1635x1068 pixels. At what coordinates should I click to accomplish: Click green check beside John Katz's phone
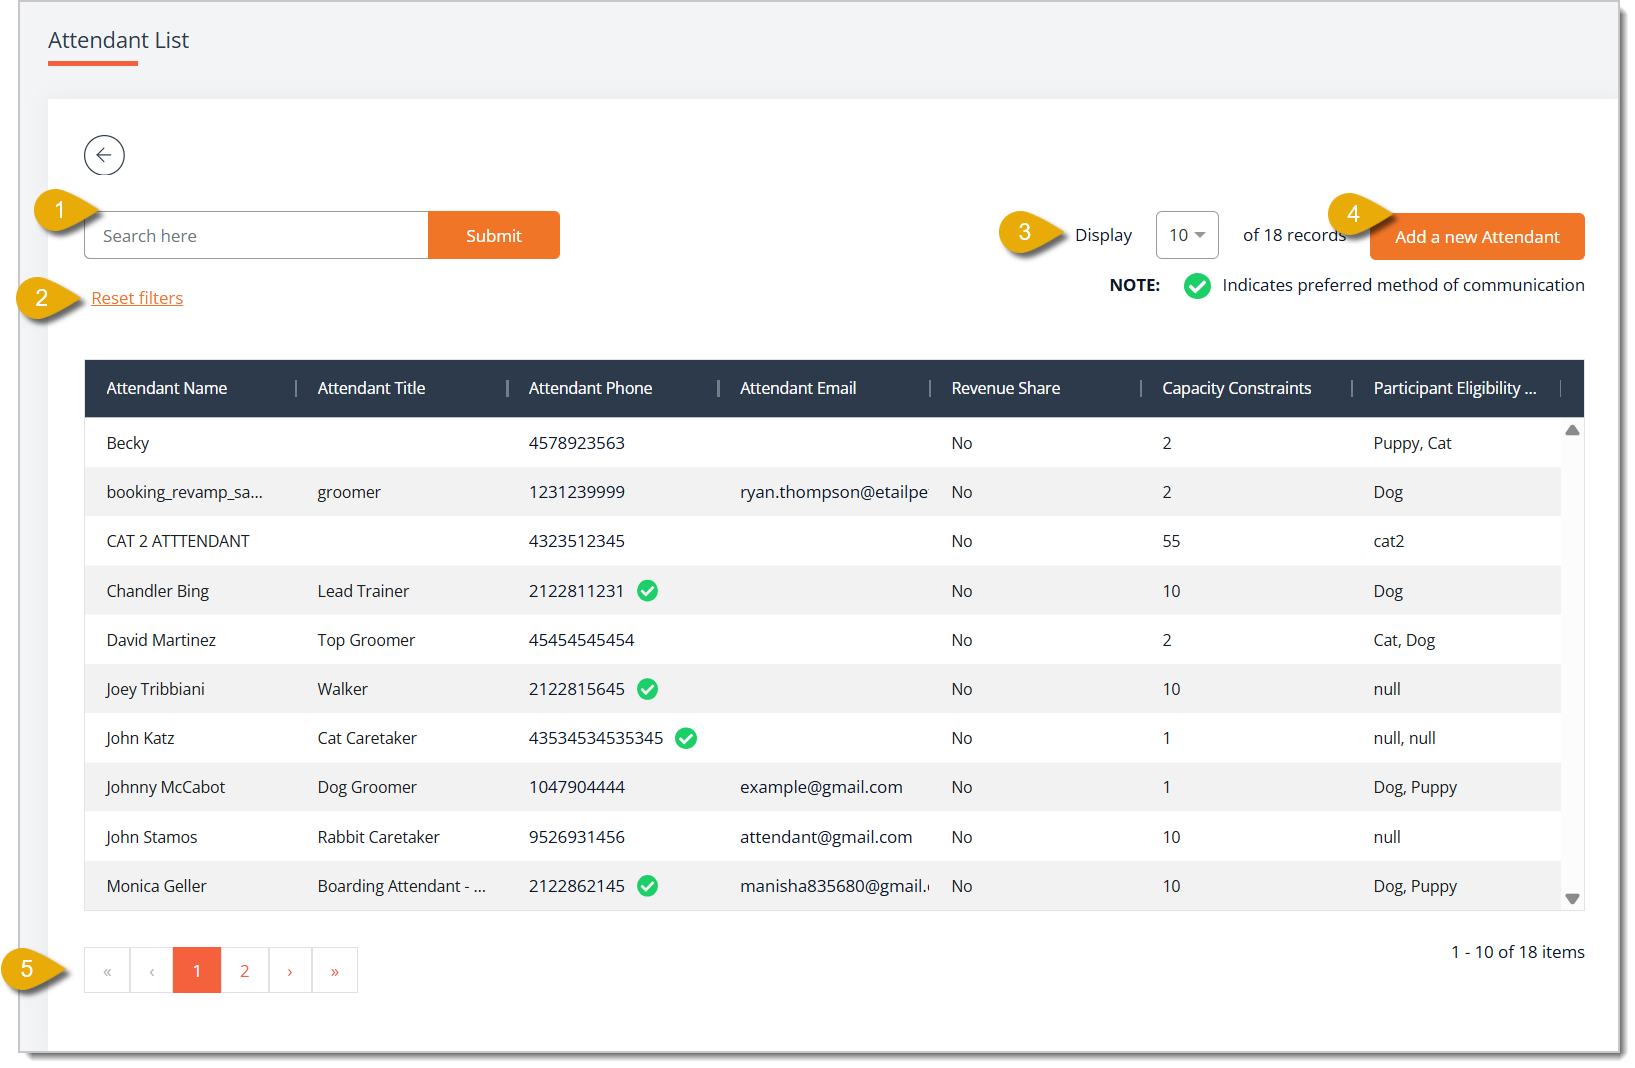click(686, 738)
